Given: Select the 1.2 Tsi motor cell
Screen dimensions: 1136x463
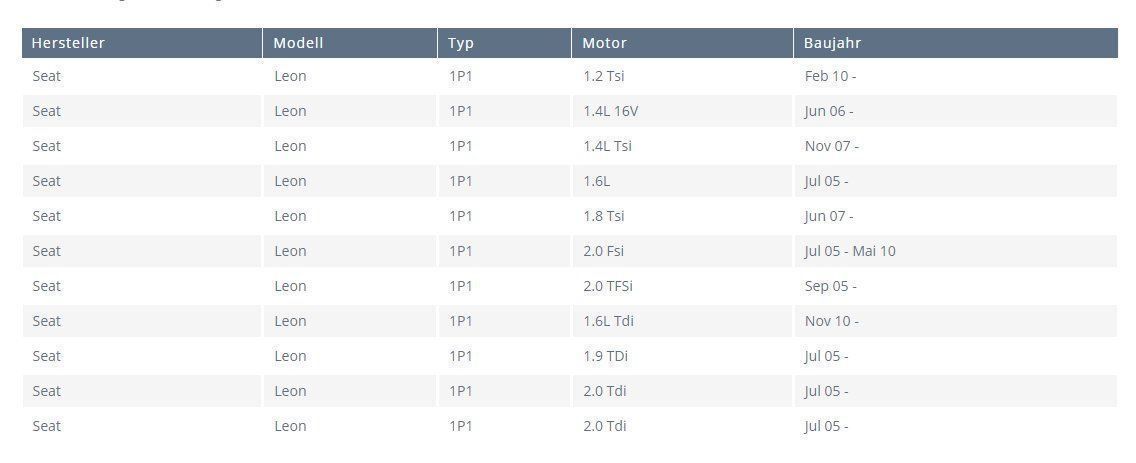Looking at the screenshot, I should click(604, 76).
